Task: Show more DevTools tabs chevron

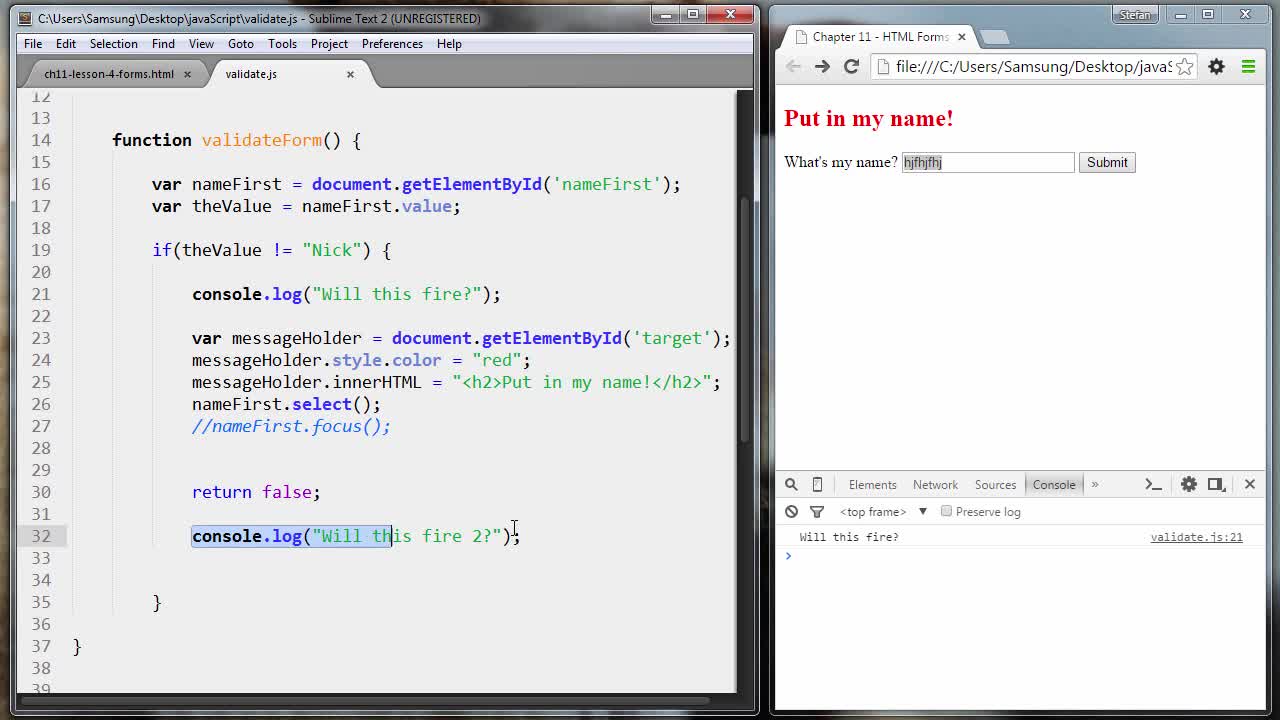Action: tap(1095, 484)
